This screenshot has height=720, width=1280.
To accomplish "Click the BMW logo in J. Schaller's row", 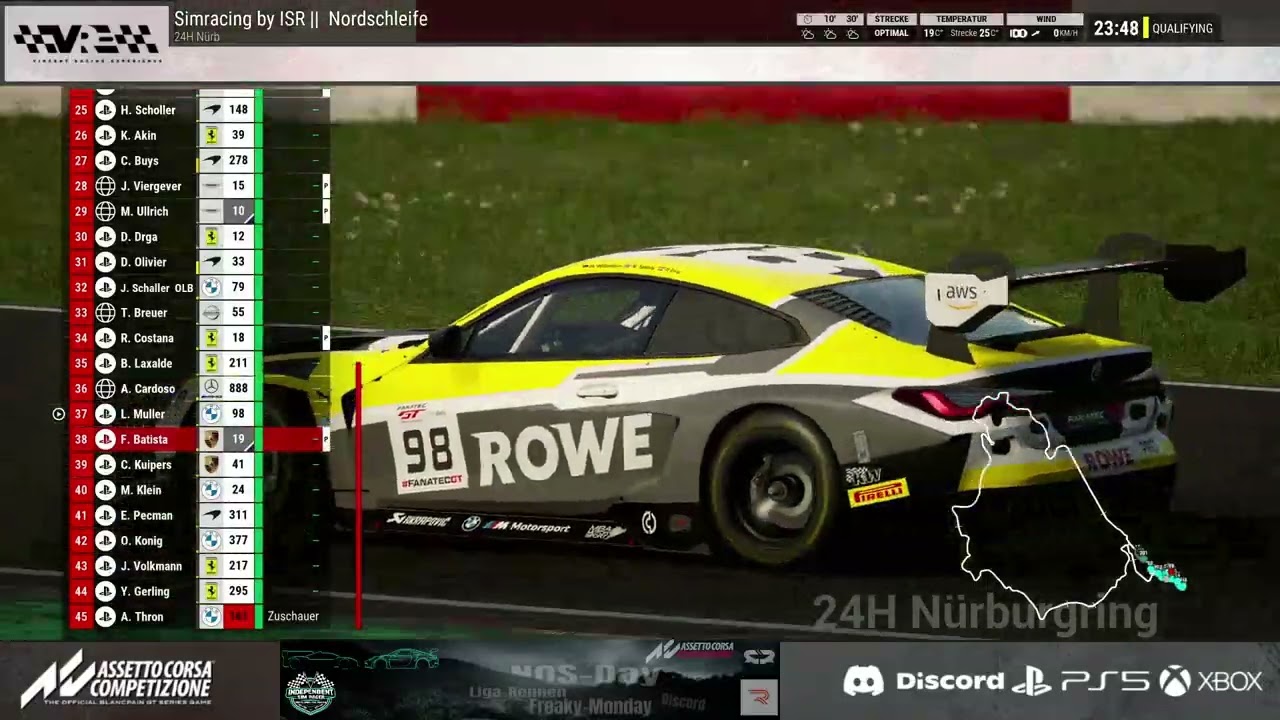I will tap(211, 287).
